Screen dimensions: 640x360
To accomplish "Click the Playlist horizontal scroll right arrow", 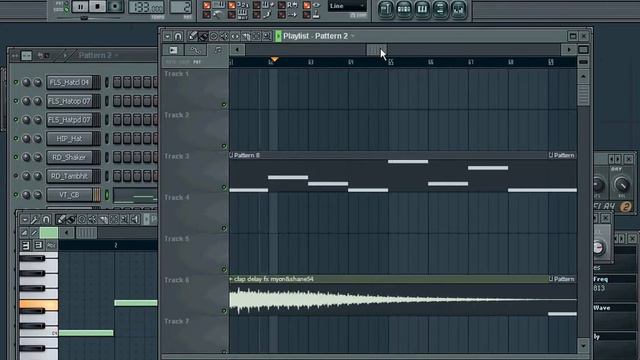I will pyautogui.click(x=569, y=50).
